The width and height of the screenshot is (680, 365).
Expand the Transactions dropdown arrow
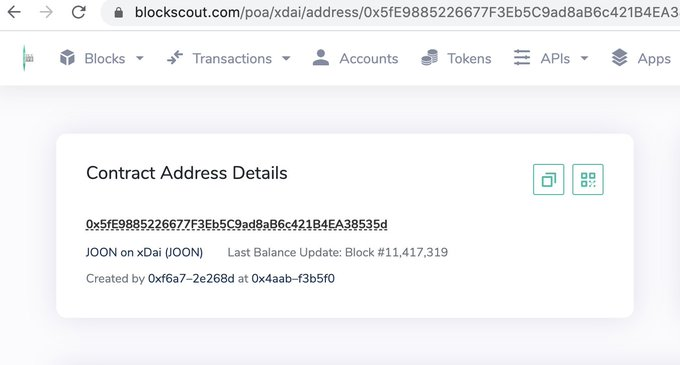286,58
